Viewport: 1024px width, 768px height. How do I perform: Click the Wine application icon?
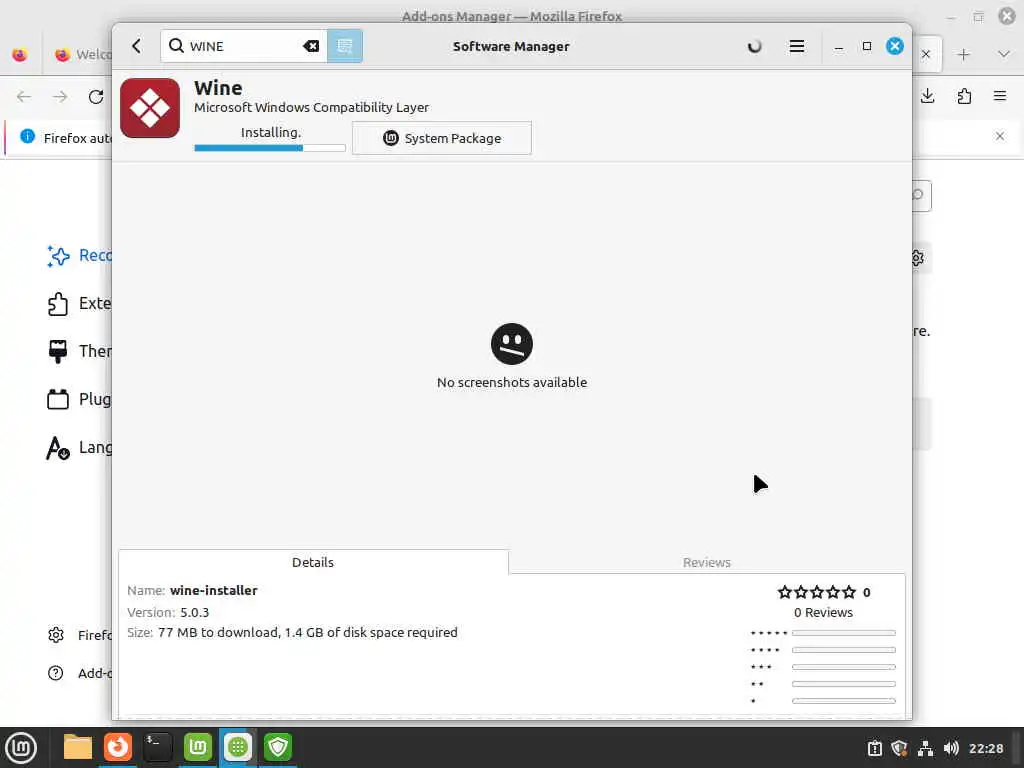(150, 108)
